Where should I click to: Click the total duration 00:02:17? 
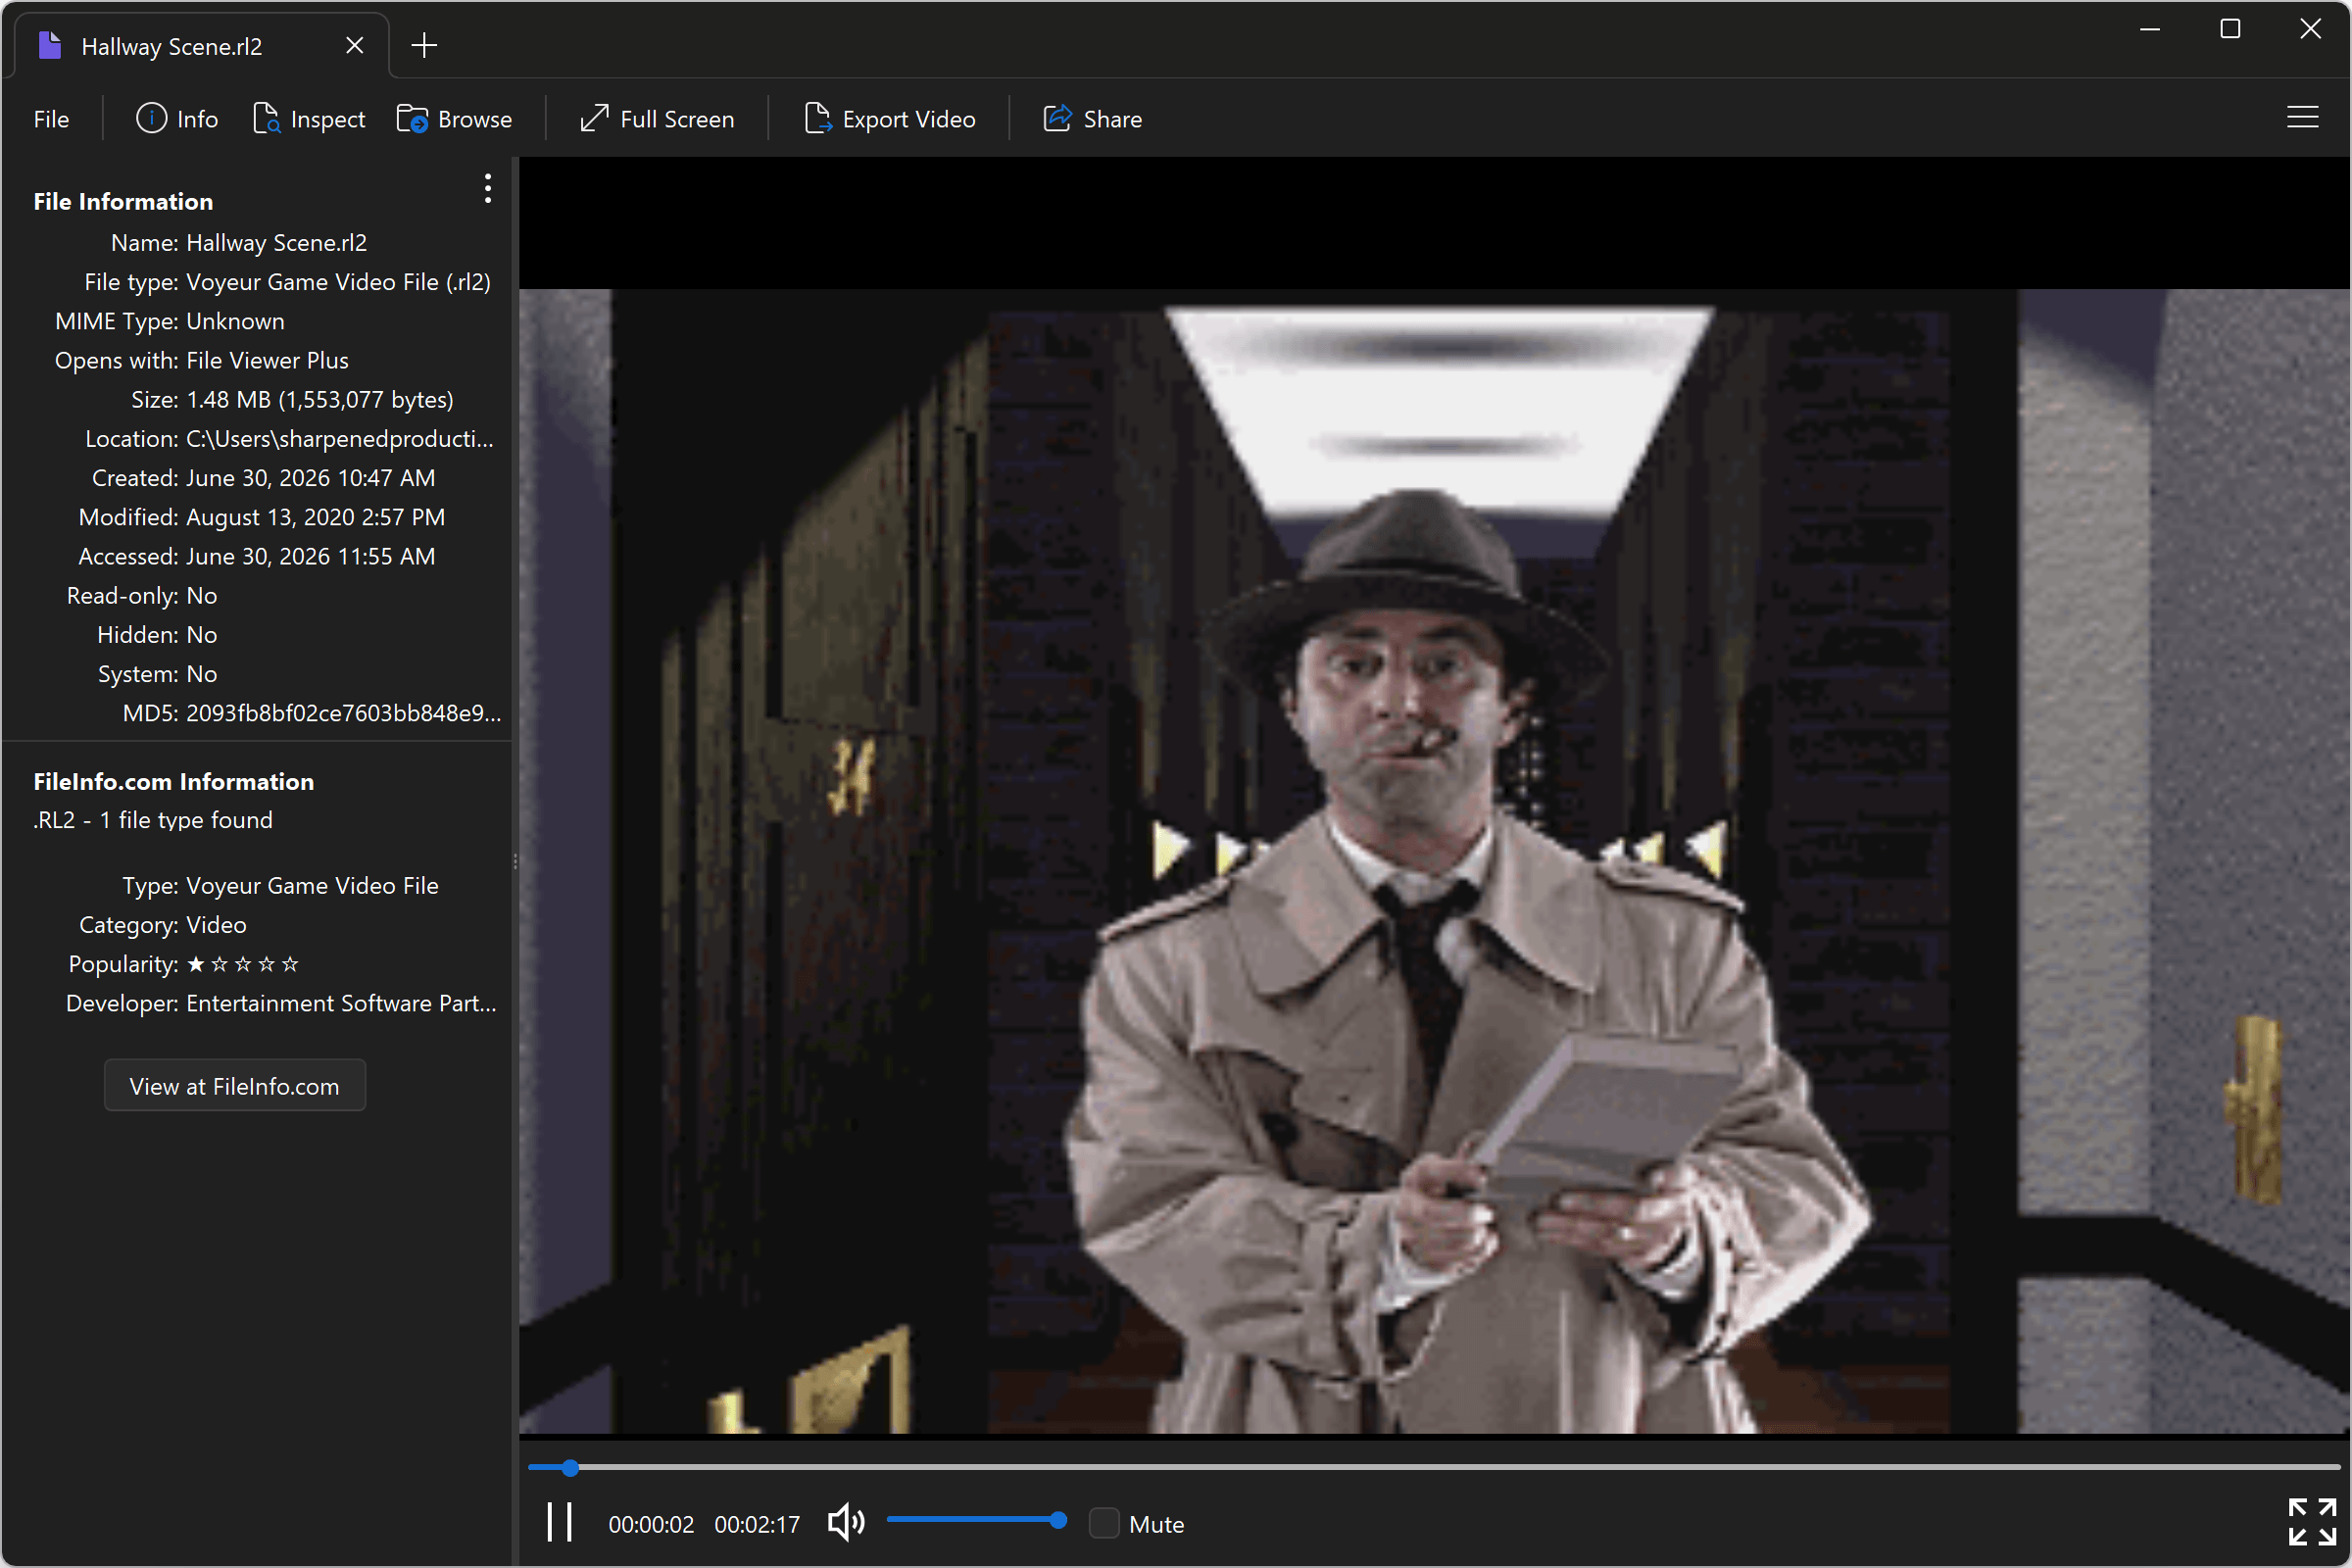[x=757, y=1524]
